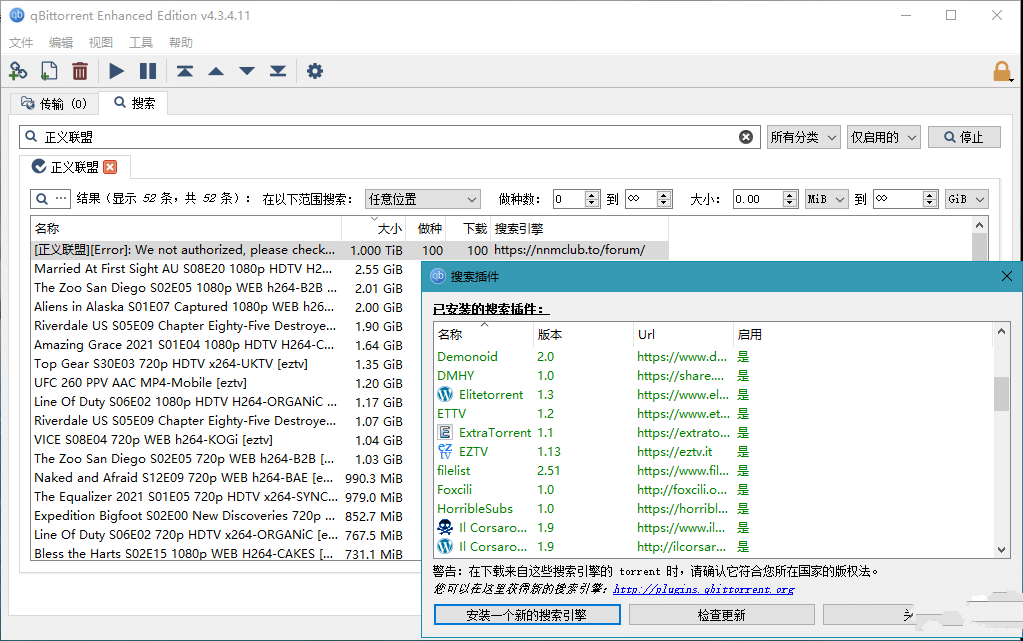Open the options gear icon
This screenshot has height=641, width=1023.
(x=315, y=71)
